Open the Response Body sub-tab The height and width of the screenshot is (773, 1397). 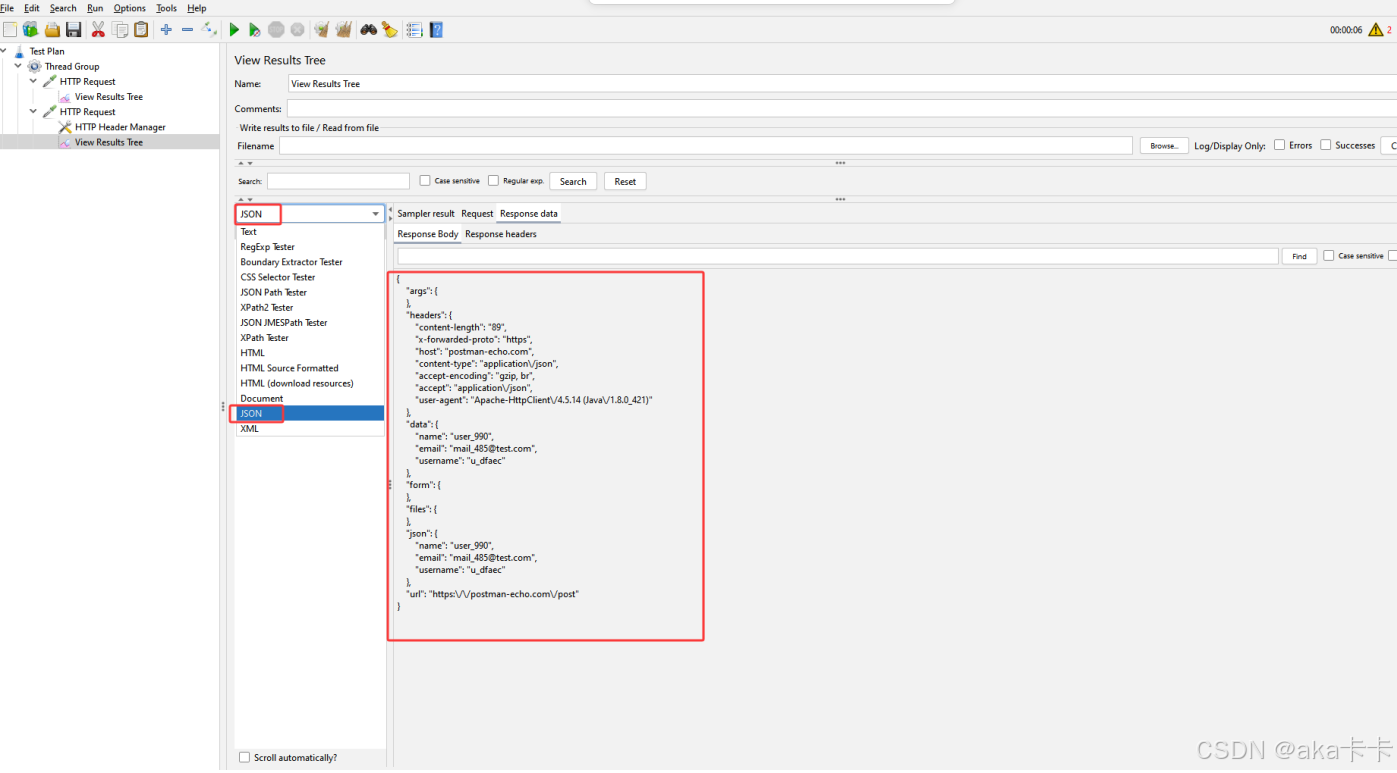click(428, 234)
